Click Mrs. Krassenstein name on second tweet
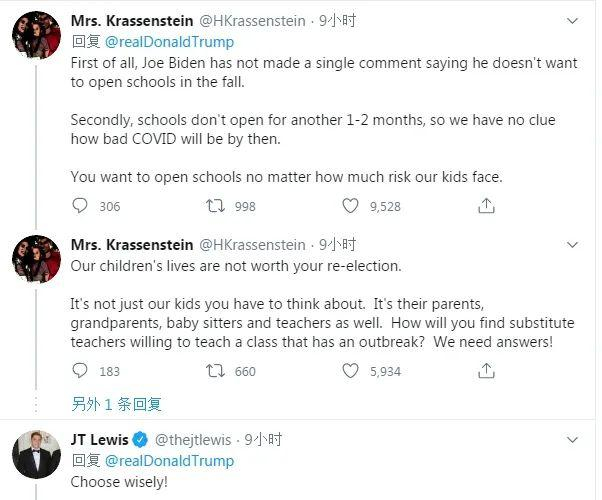The image size is (602, 500). point(132,245)
